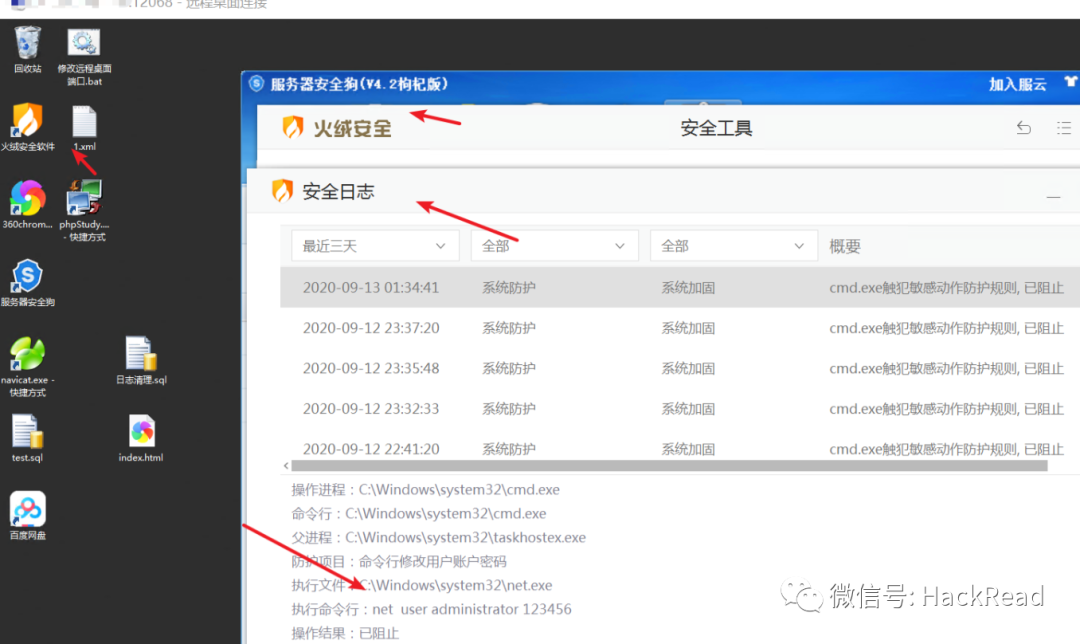
Task: Select log entry 2020-09-12 22:41:20
Action: point(680,448)
